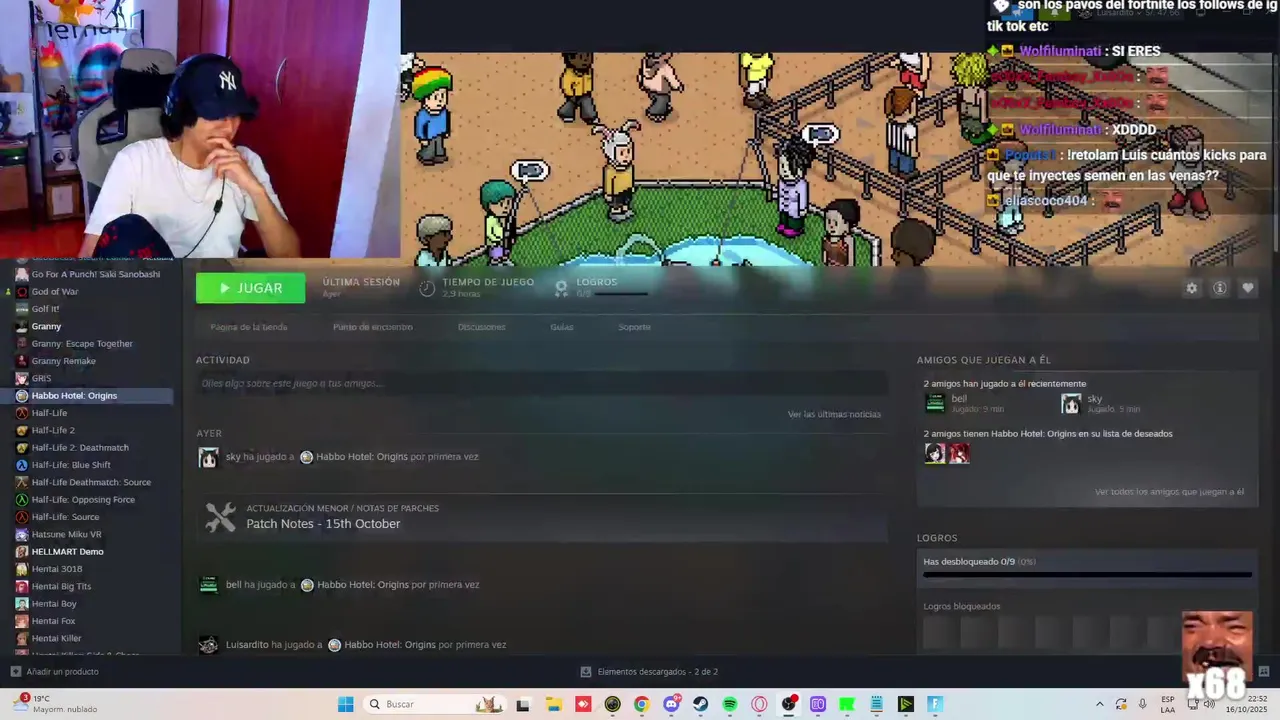1280x720 pixels.
Task: Click the achievements ribbon icon near LOGROS
Action: [561, 288]
